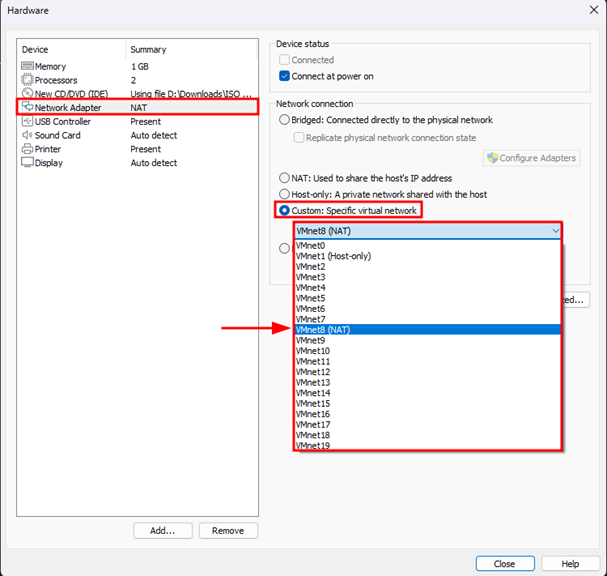Open Help for hardware settings

(x=570, y=564)
